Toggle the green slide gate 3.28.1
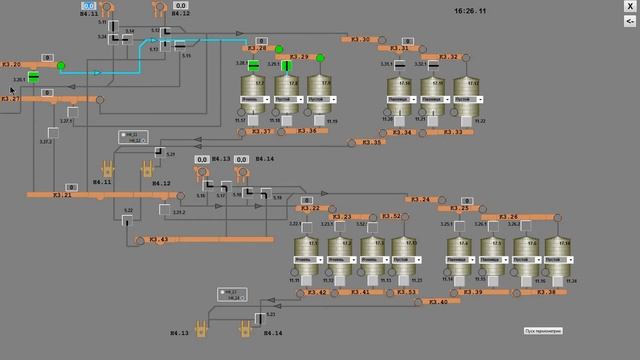The image size is (640, 360). (x=253, y=66)
